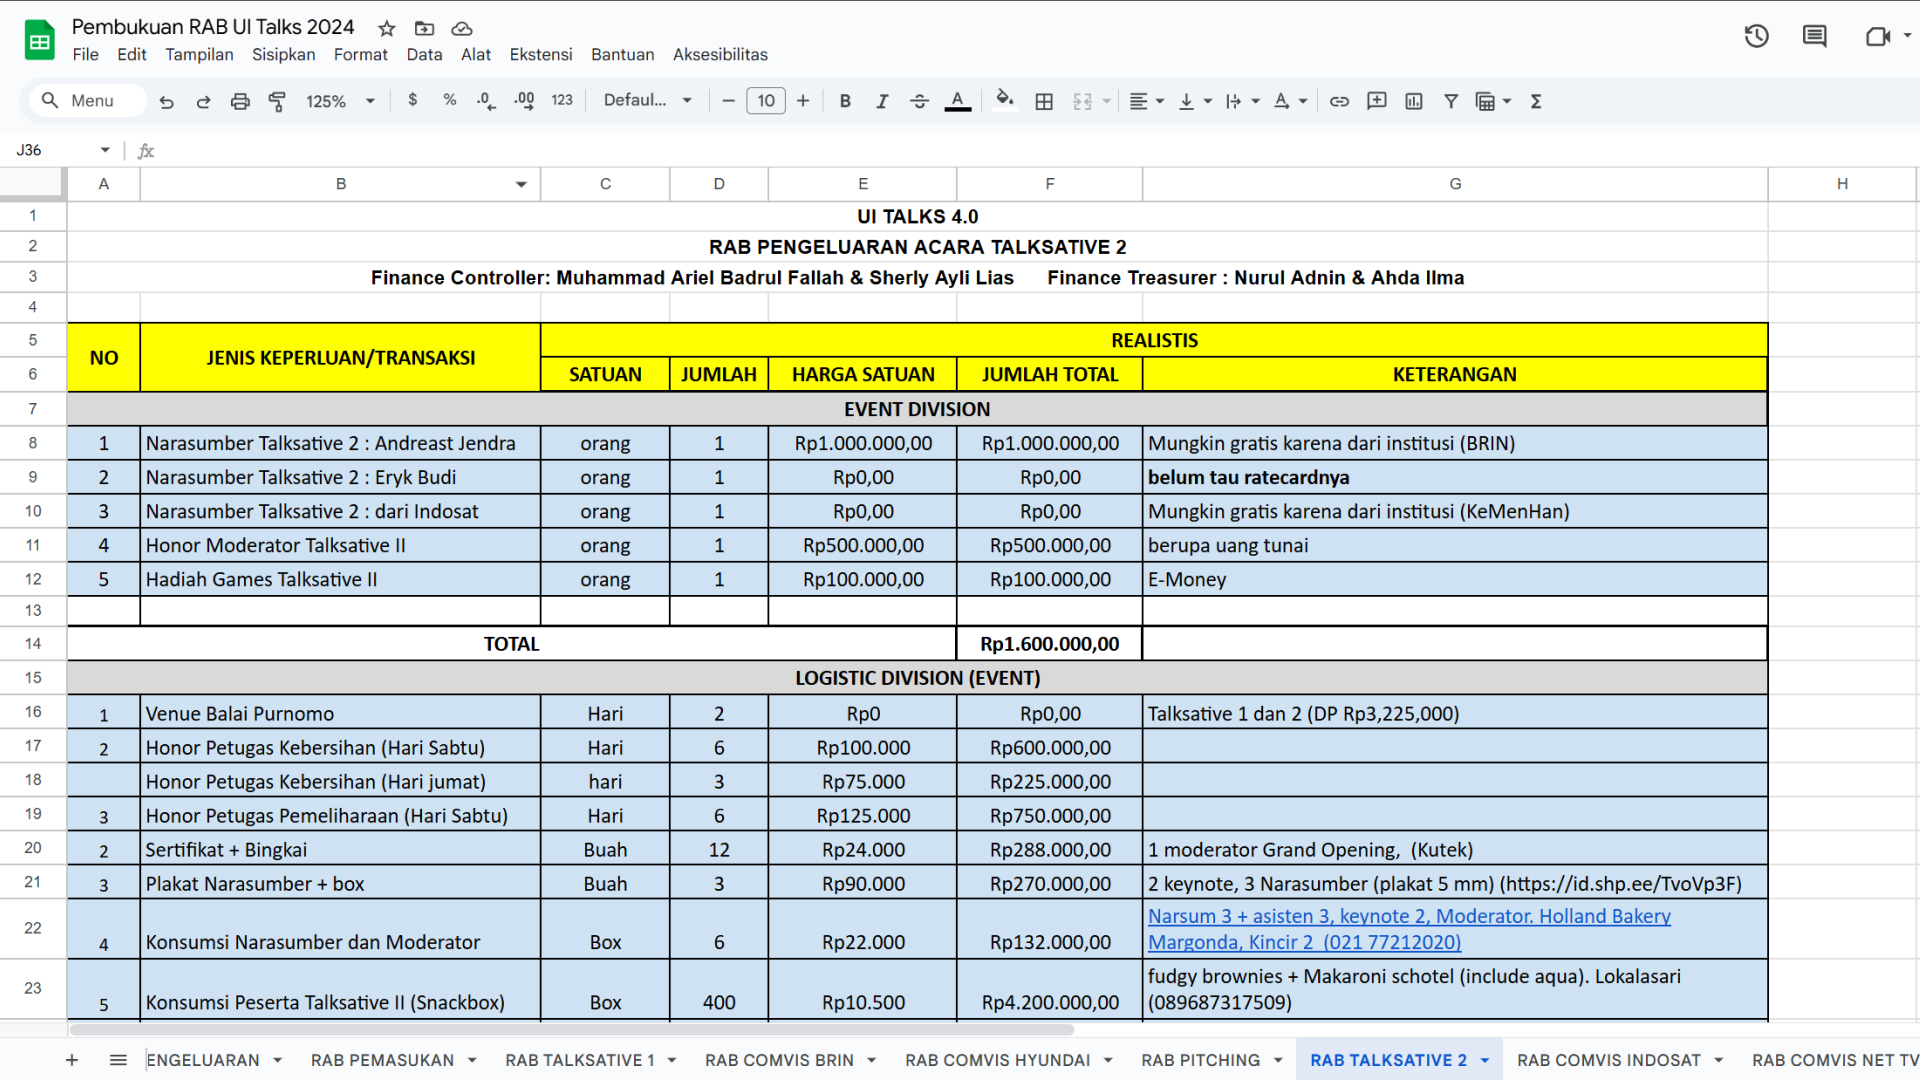Open the text color picker
The height and width of the screenshot is (1080, 1920).
click(x=957, y=101)
